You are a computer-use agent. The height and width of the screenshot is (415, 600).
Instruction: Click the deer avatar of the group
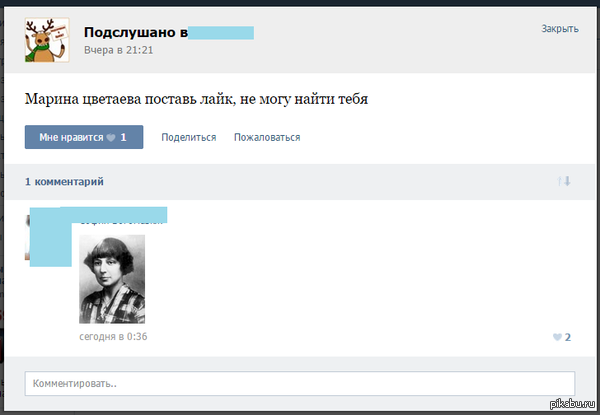click(x=46, y=39)
